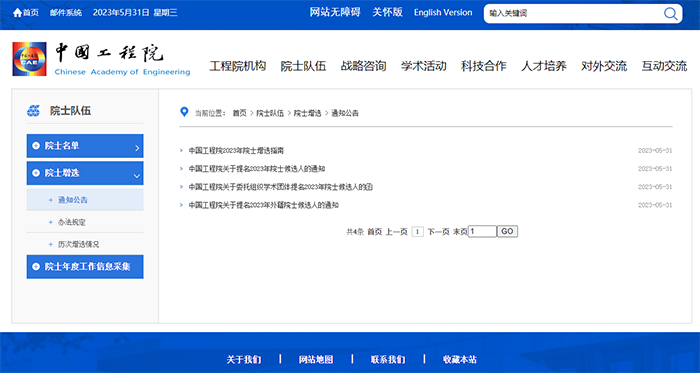The width and height of the screenshot is (700, 373).
Task: Click bullet arrow before 院士增选指南 item
Action: pyautogui.click(x=181, y=151)
